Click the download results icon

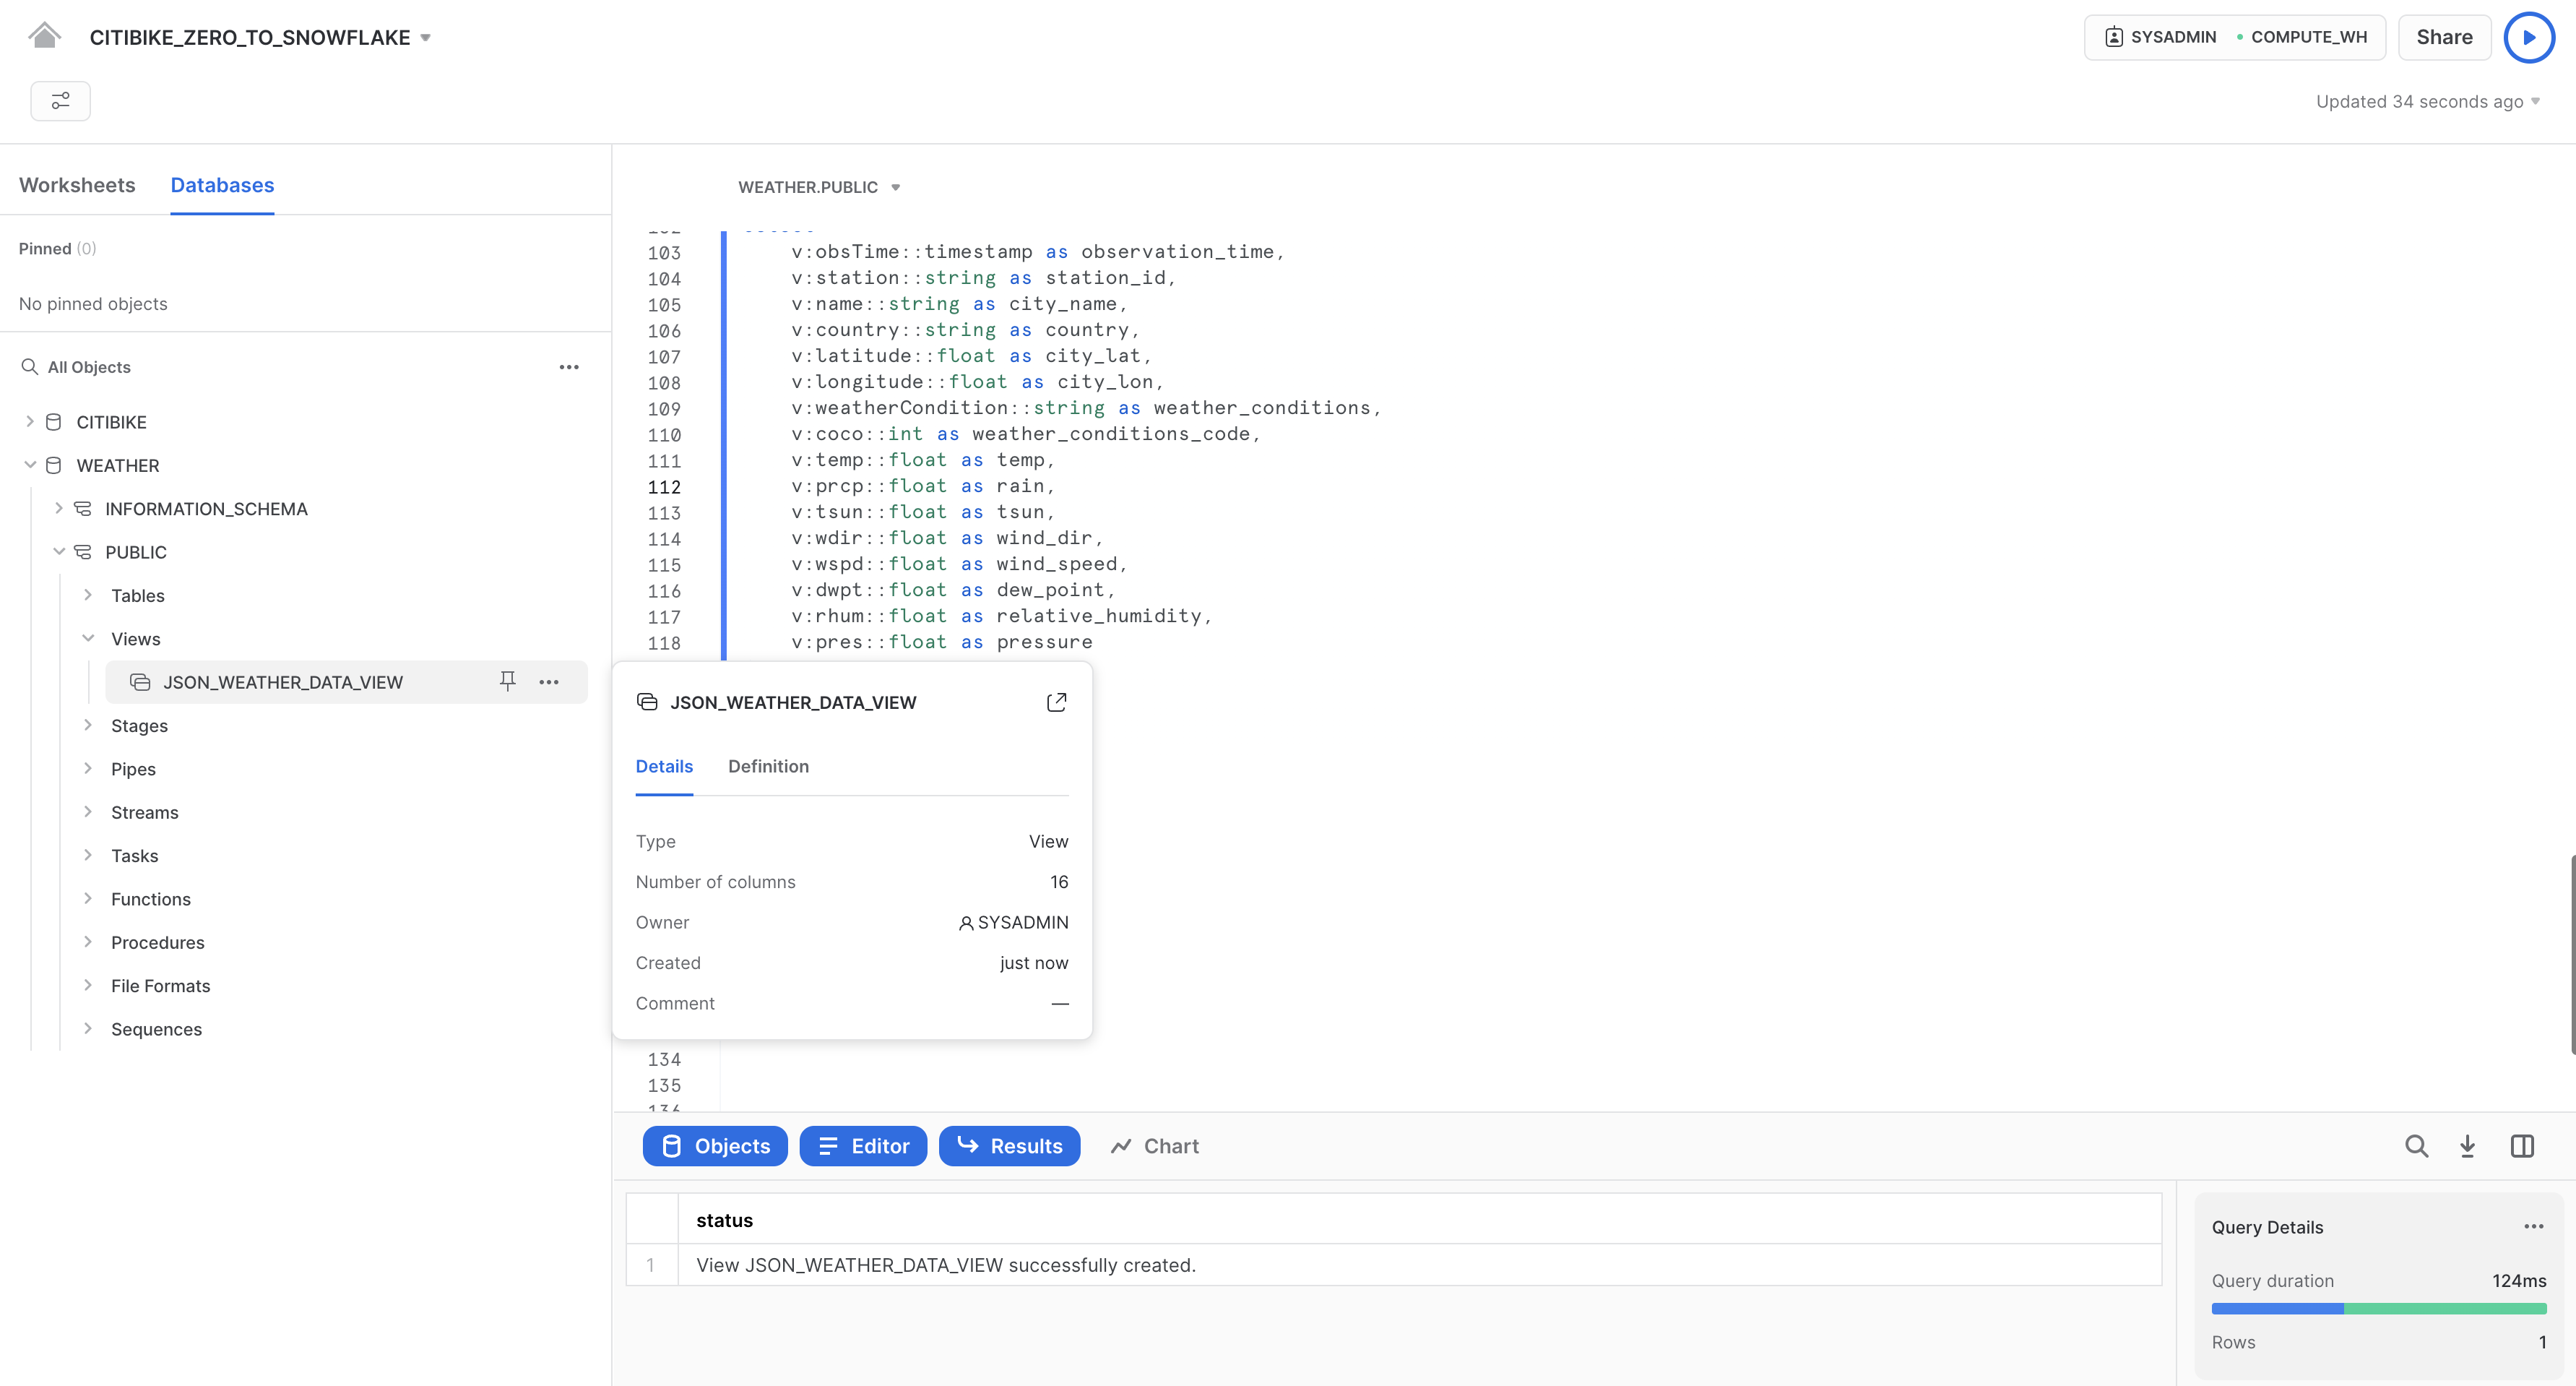point(2468,1145)
